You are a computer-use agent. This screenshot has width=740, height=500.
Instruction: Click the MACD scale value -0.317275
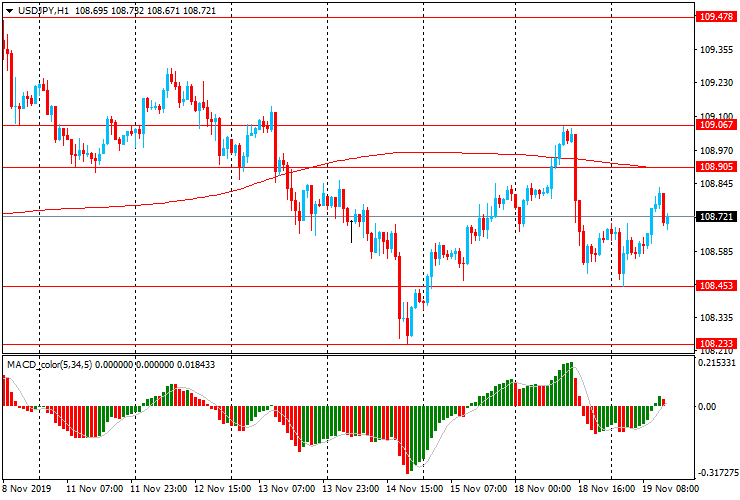[717, 473]
